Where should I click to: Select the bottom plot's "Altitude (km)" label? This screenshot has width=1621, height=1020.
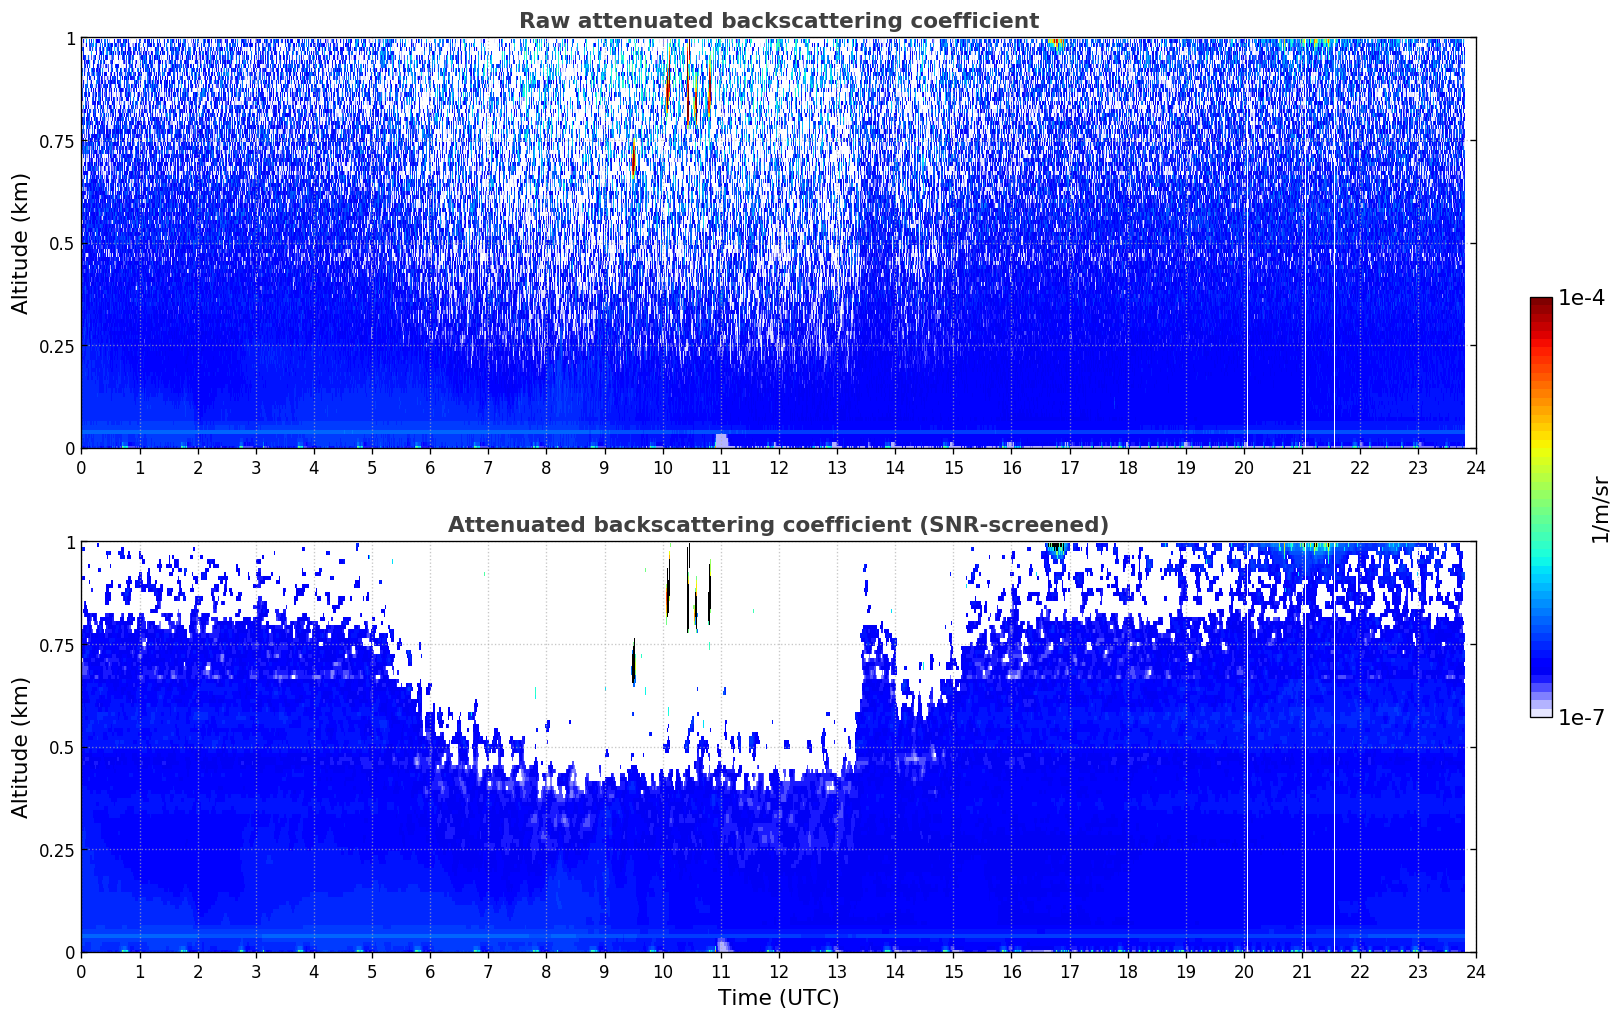click(x=21, y=747)
